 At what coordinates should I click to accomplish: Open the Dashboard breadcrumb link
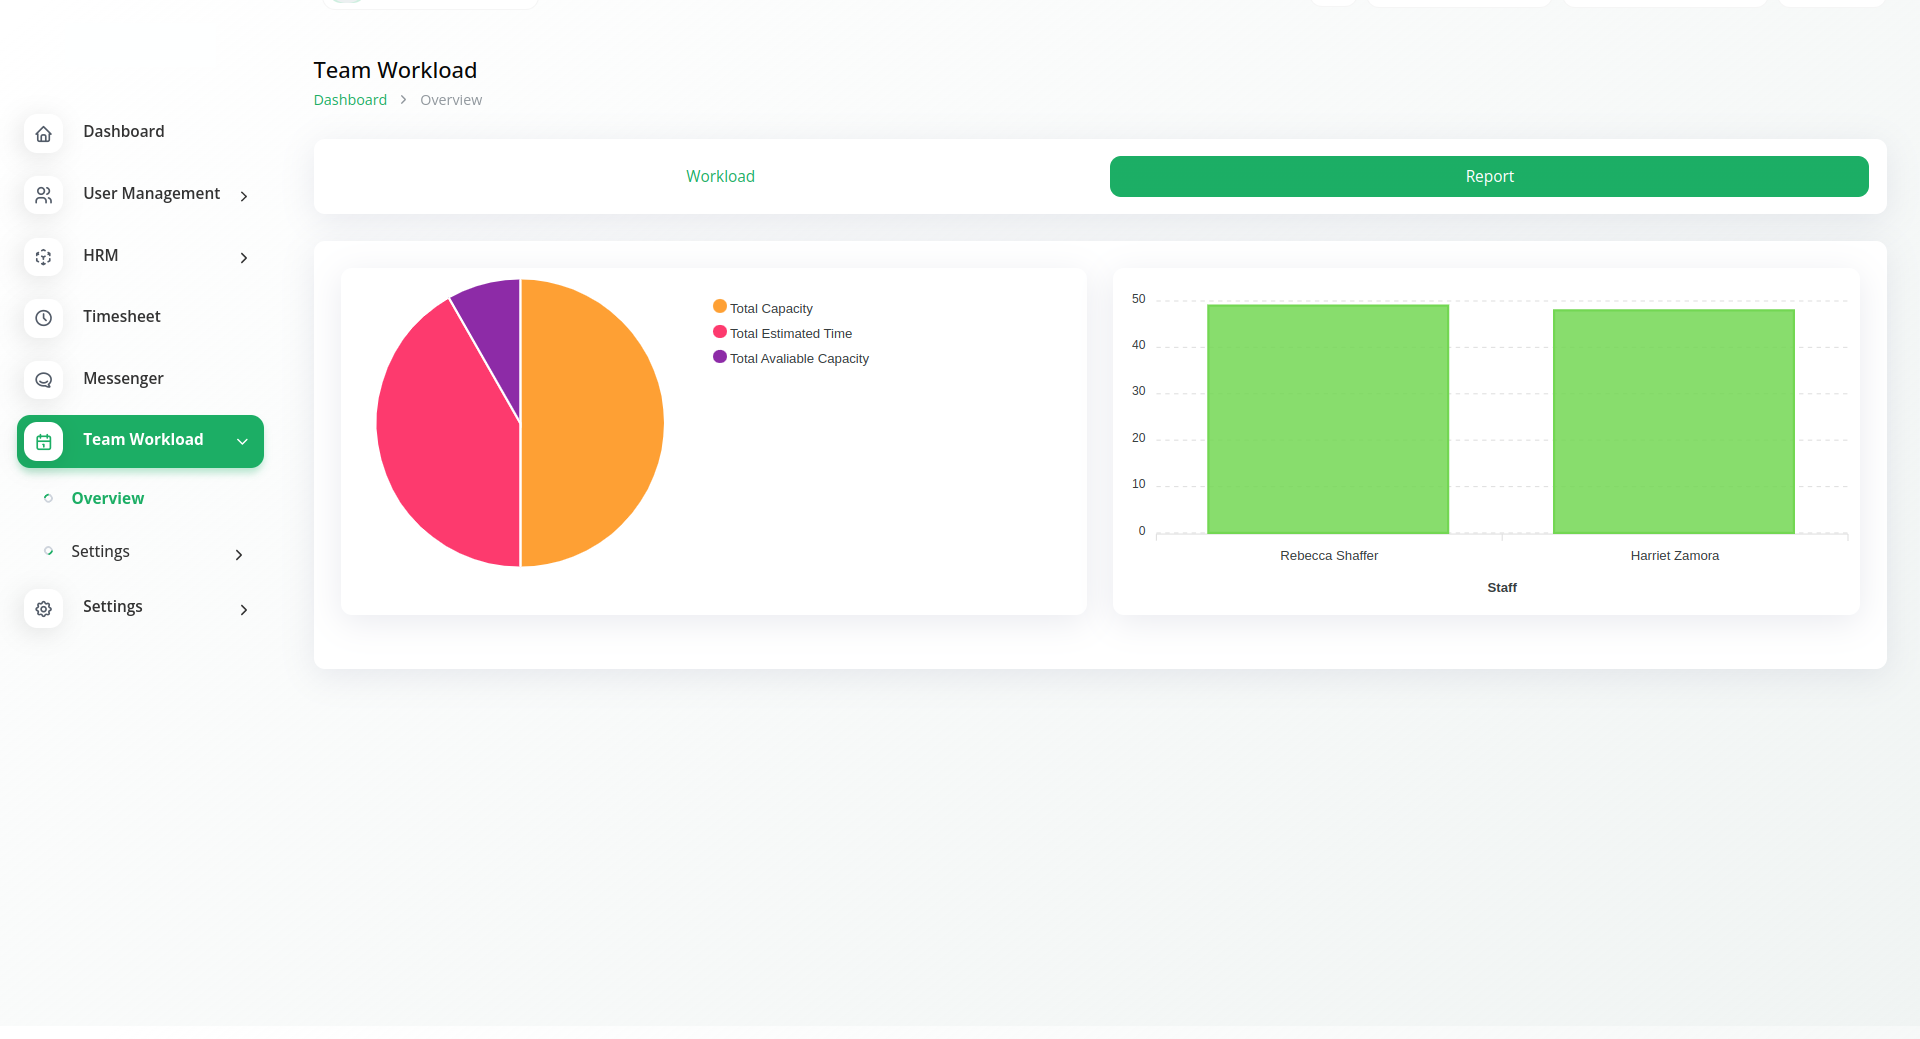pos(350,100)
